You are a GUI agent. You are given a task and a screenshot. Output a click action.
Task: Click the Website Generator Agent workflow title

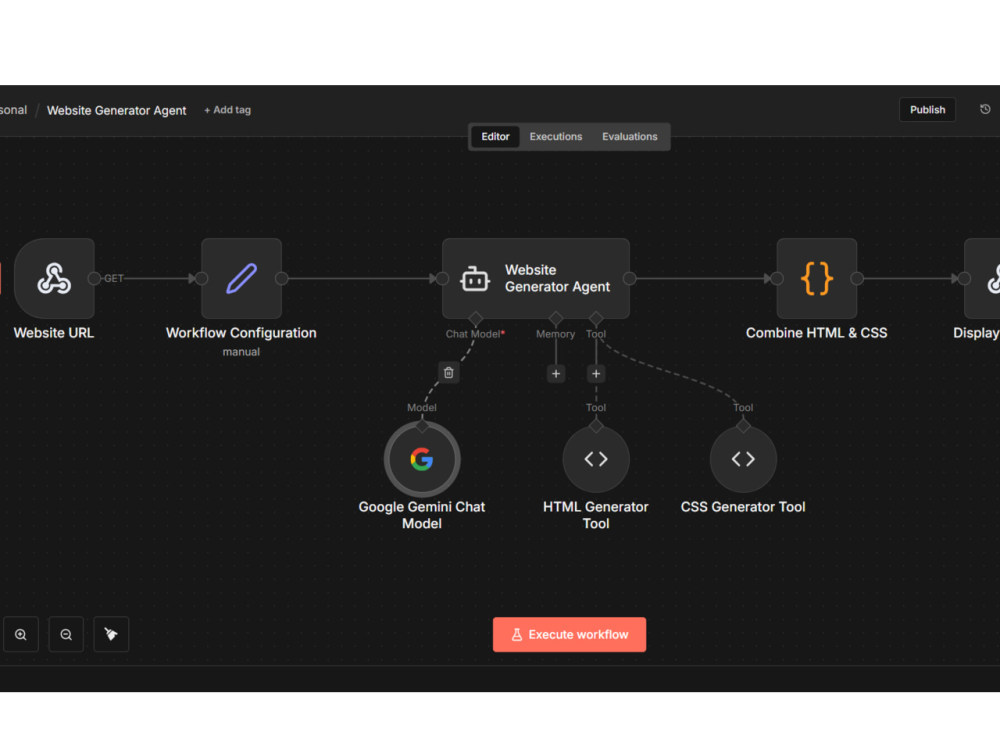pyautogui.click(x=117, y=110)
